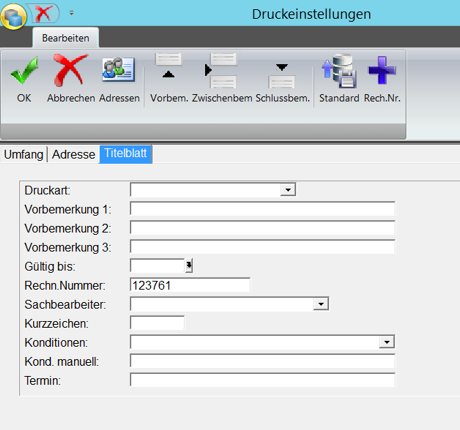Viewport: 460px width, 430px height.
Task: Click the Schlussbem. ribbon icon
Action: tap(282, 75)
